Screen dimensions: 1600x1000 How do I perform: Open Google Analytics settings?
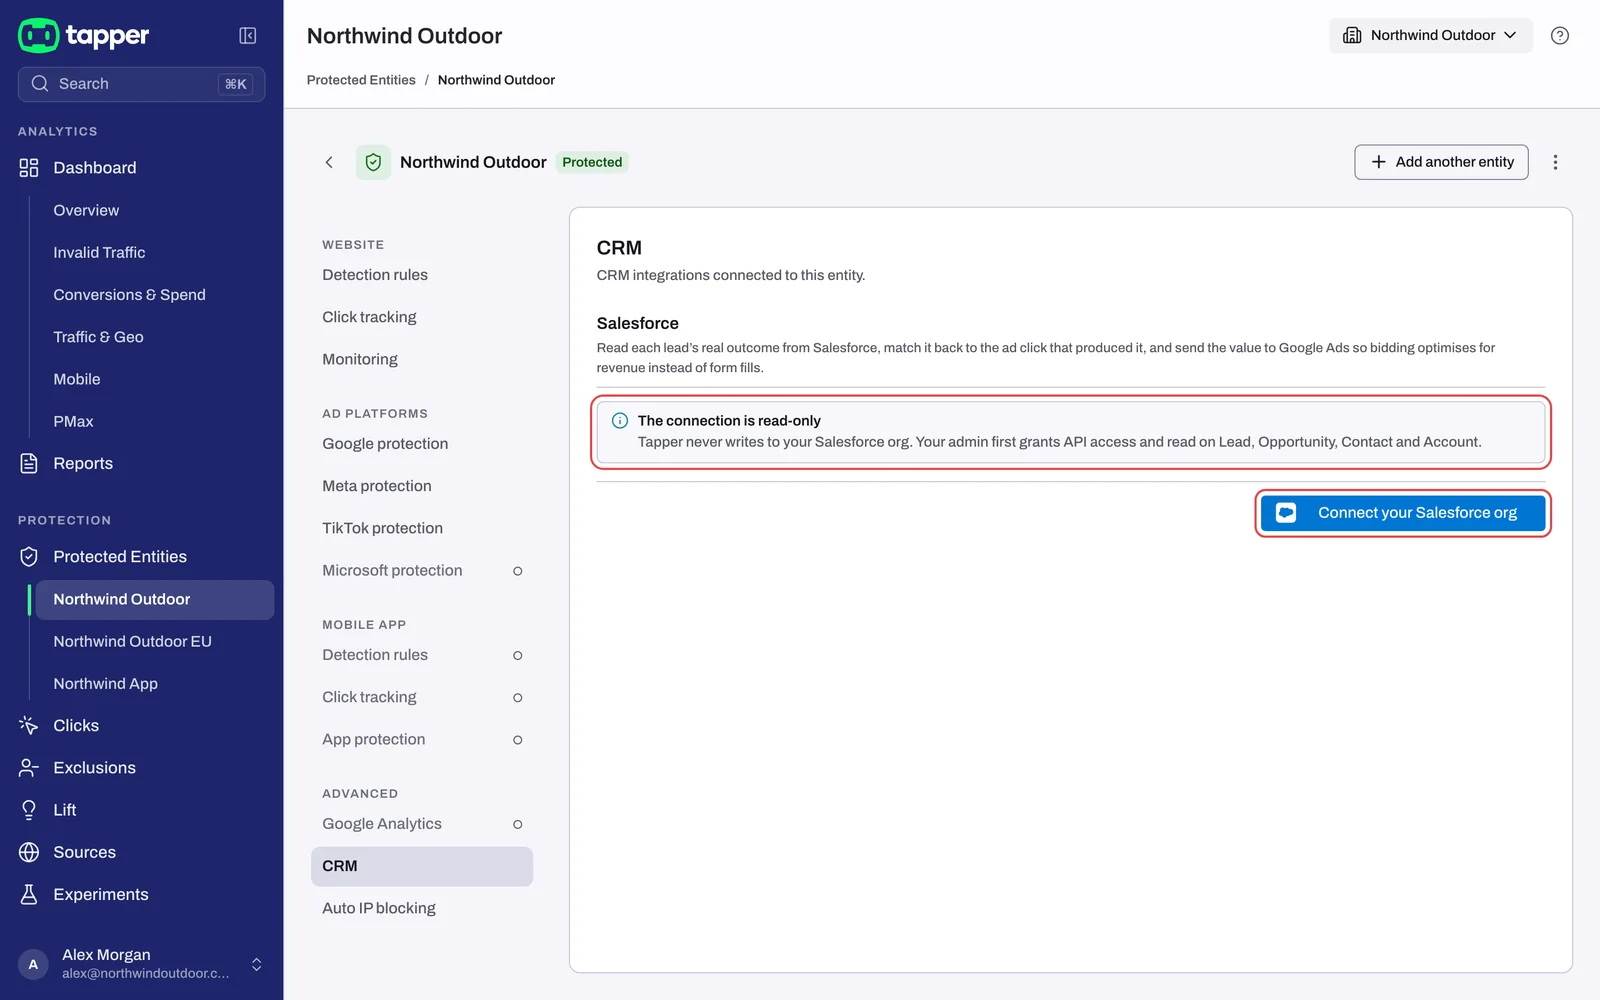click(x=422, y=824)
